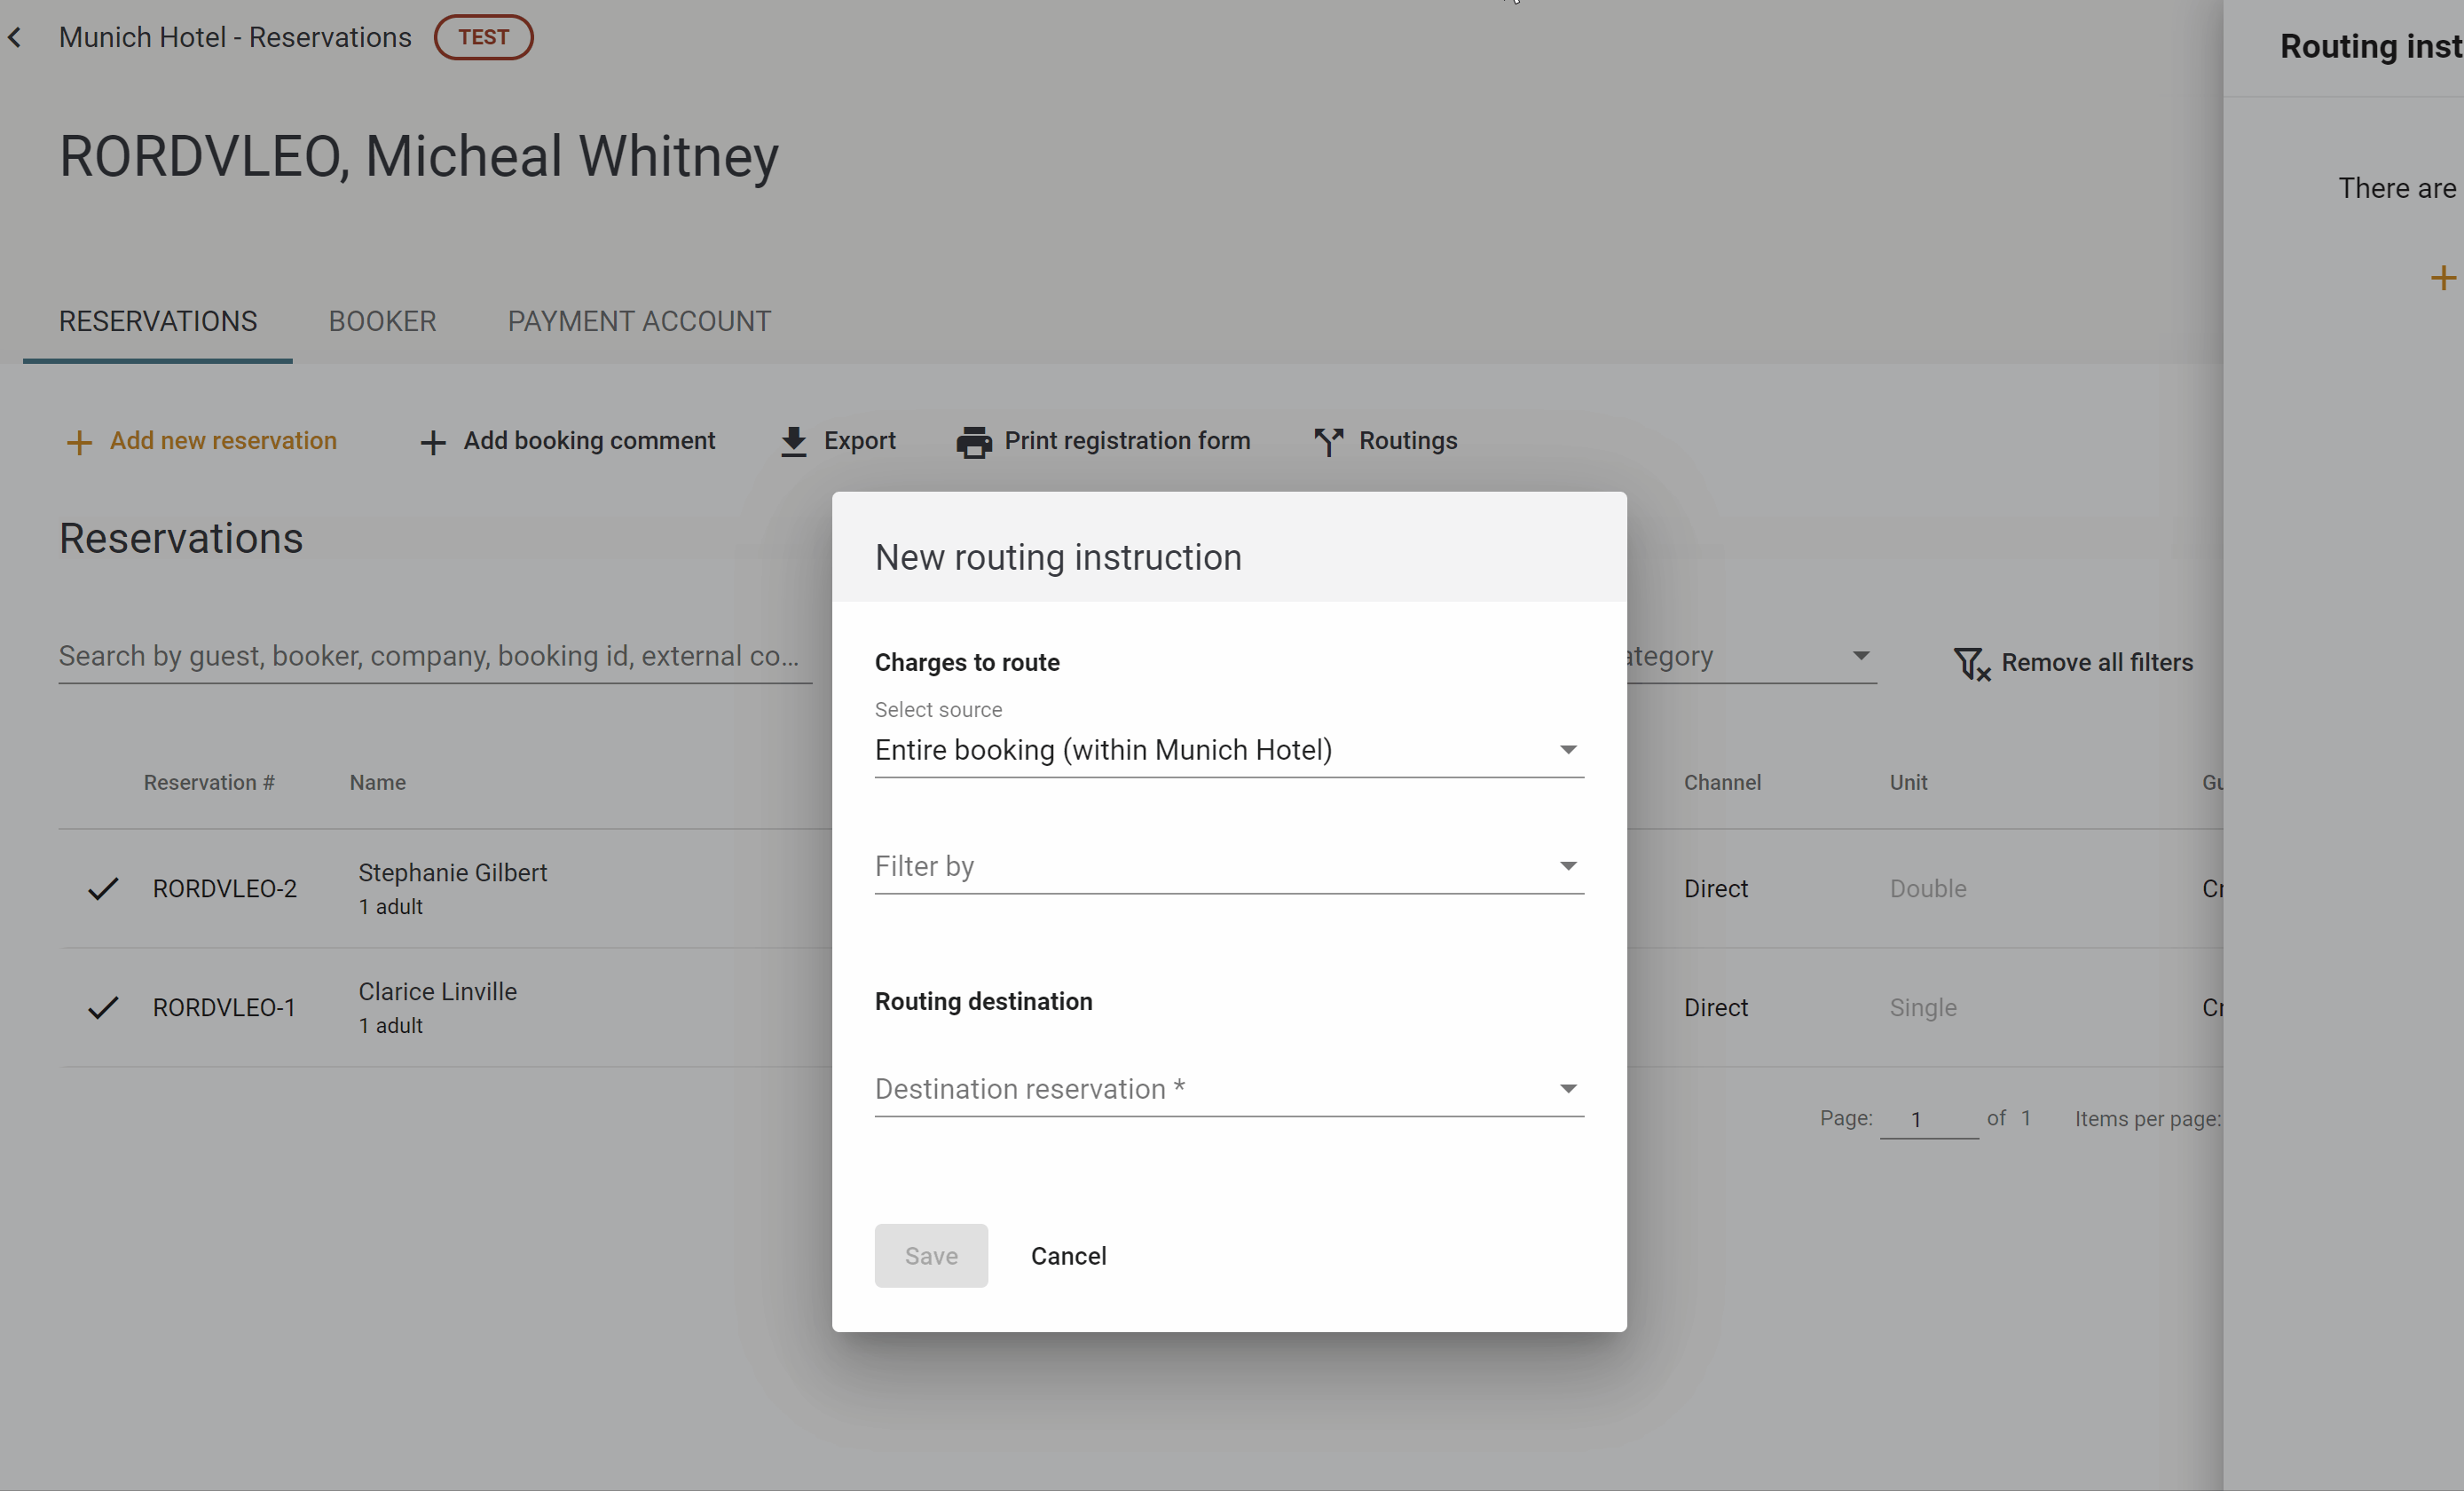Click the page number input field

[x=1928, y=1119]
